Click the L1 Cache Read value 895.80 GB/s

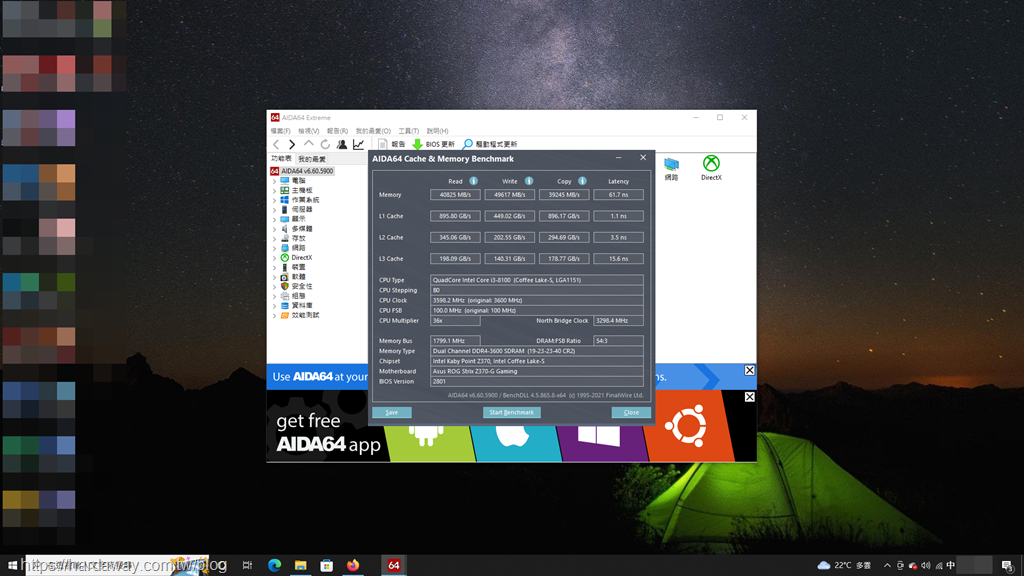pos(455,216)
